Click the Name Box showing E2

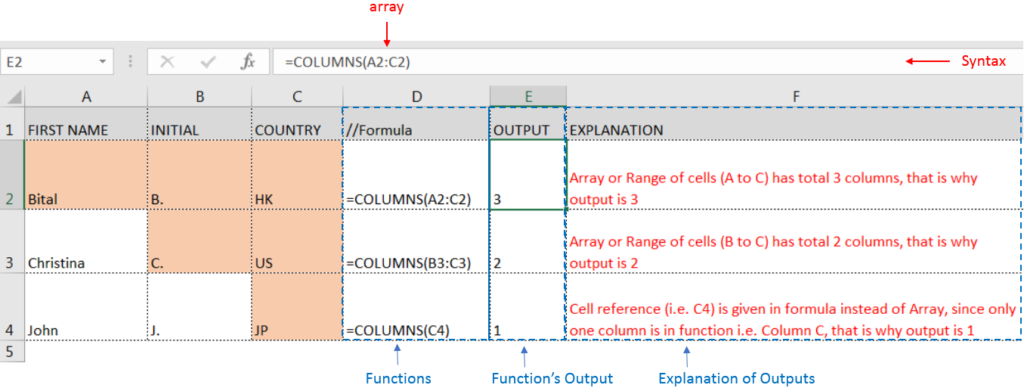[x=56, y=62]
